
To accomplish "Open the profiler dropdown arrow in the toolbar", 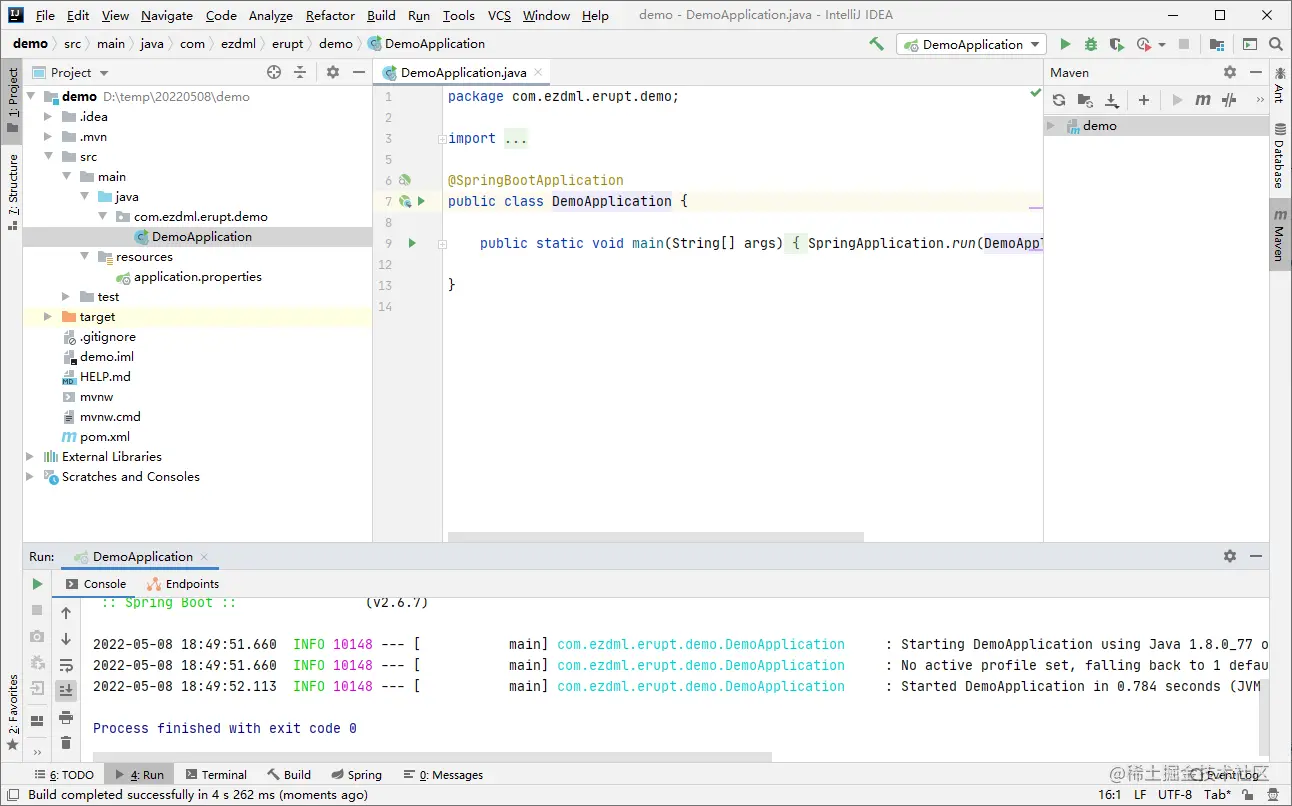I will coord(1162,44).
